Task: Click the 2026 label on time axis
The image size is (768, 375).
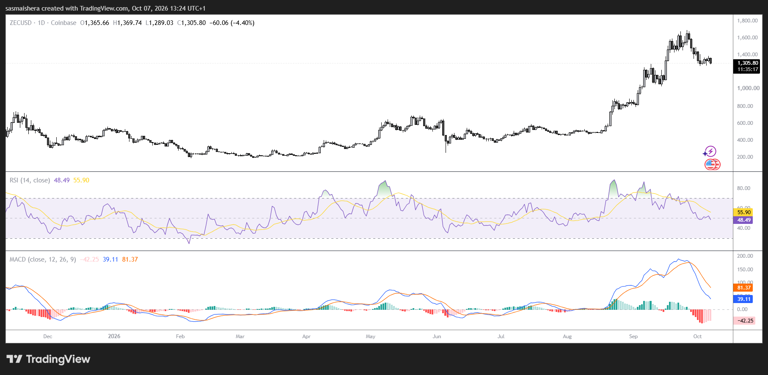Action: coord(114,337)
